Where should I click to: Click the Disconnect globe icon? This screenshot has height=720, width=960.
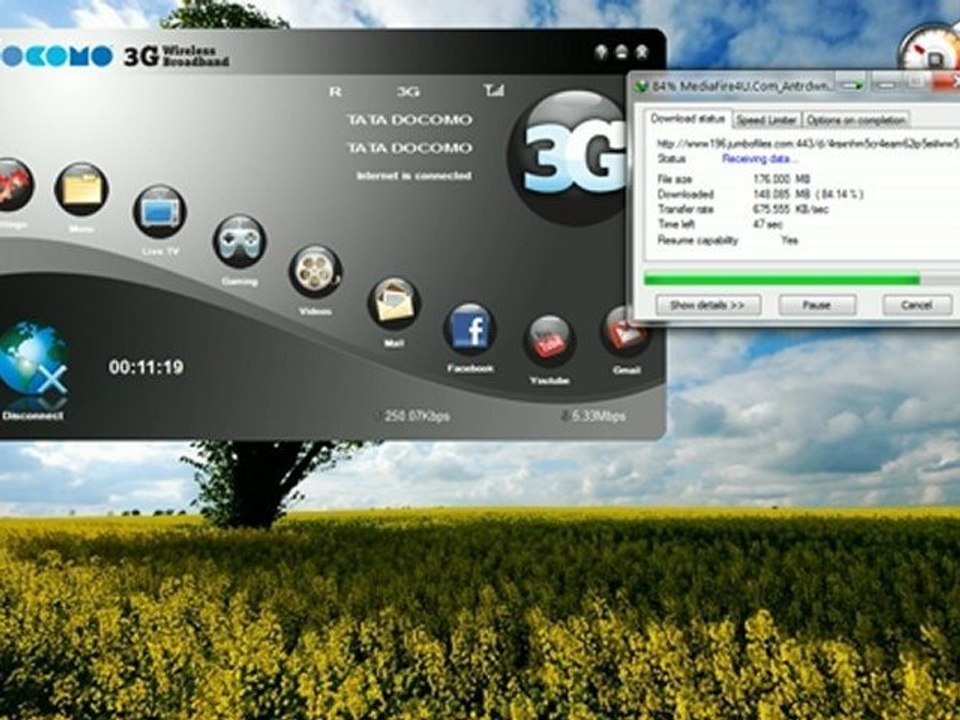33,359
